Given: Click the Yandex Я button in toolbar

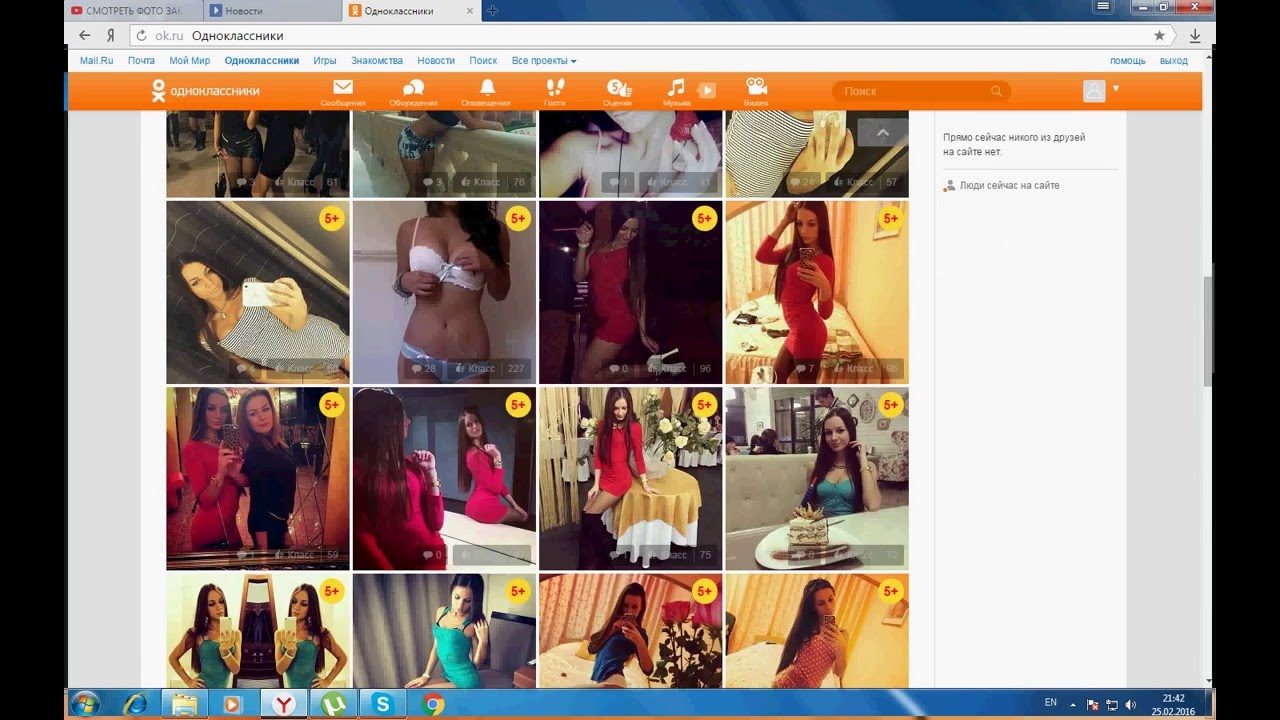Looking at the screenshot, I should click(111, 35).
